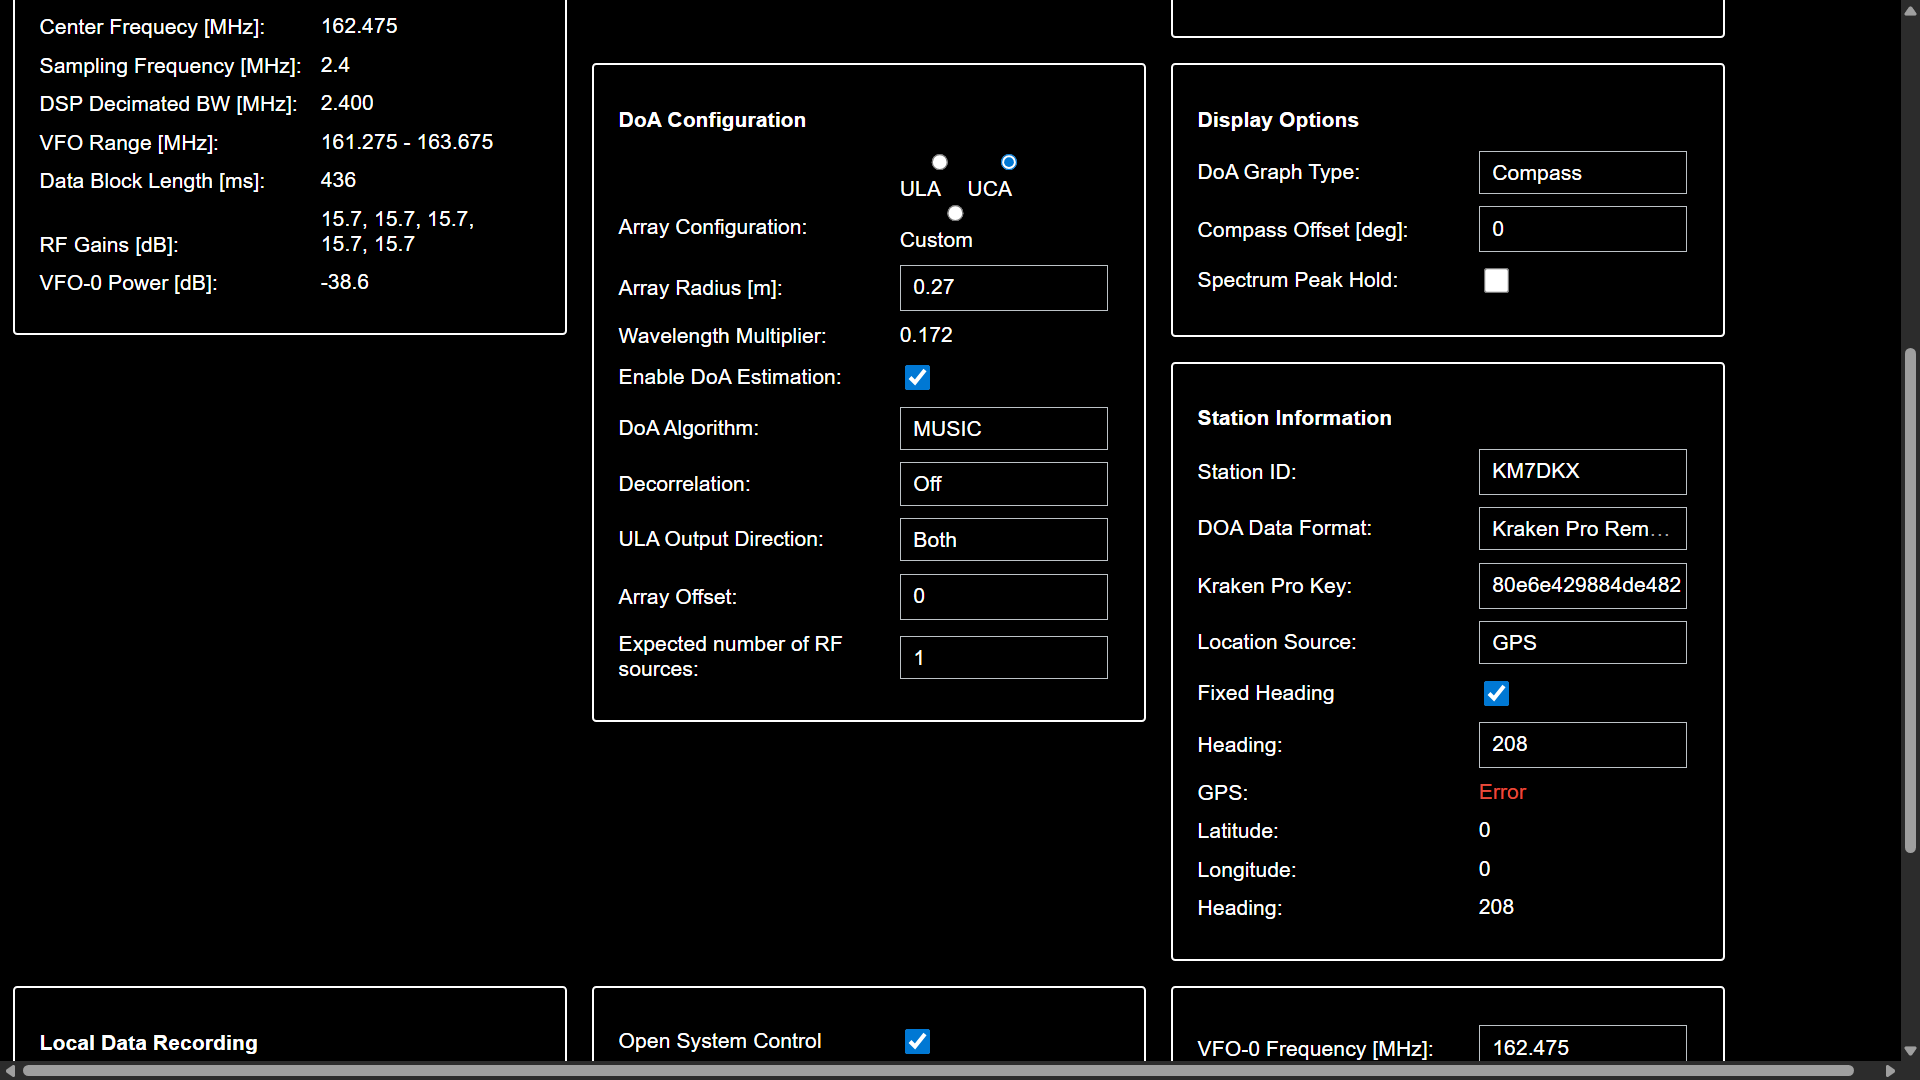Click the vertical scrollbar down arrow
This screenshot has width=1920, height=1080.
[x=1910, y=1051]
